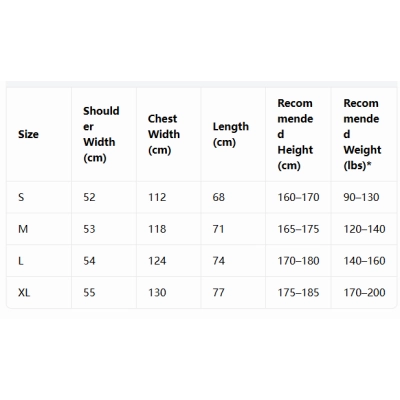Select the Shoulder Width (cm) header cell
The height and width of the screenshot is (400, 400).
point(101,134)
